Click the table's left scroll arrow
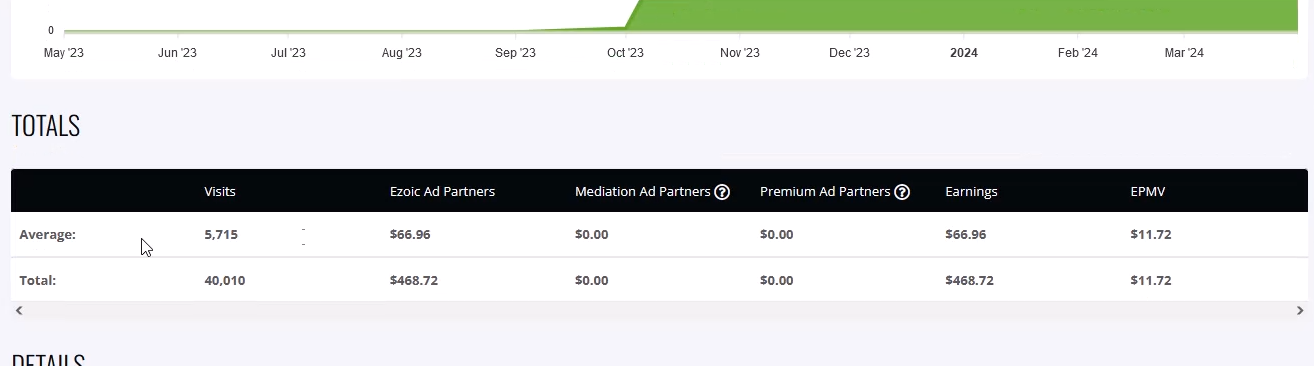 (19, 311)
